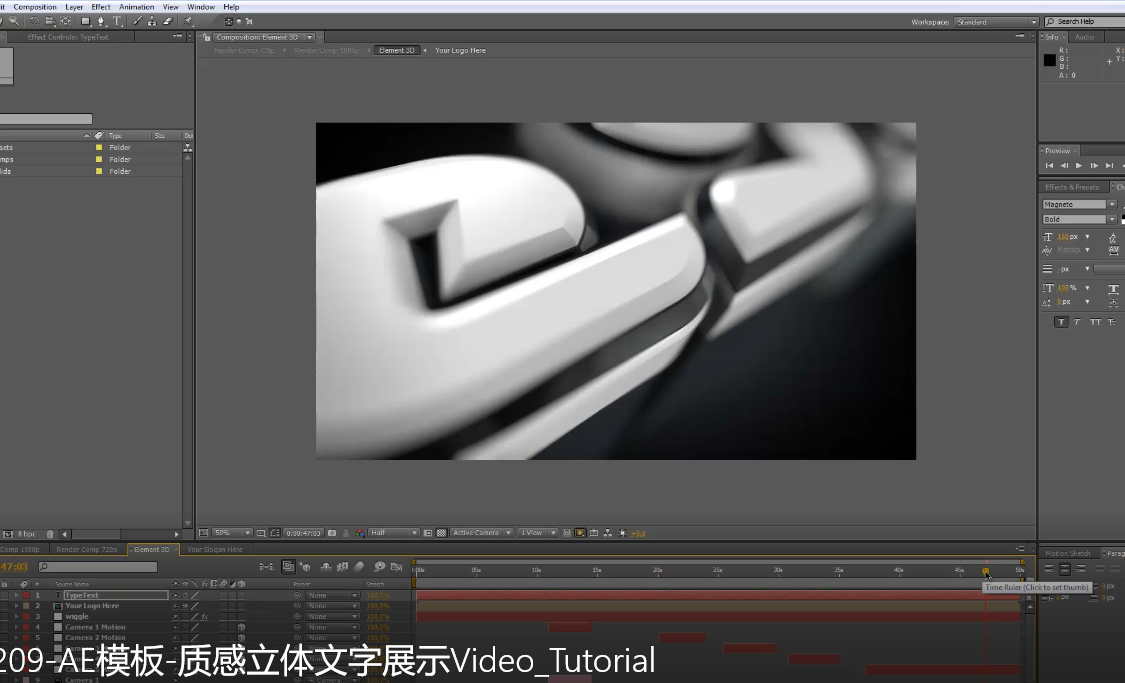The height and width of the screenshot is (683, 1125).
Task: Step back one frame in Preview
Action: pyautogui.click(x=1064, y=166)
